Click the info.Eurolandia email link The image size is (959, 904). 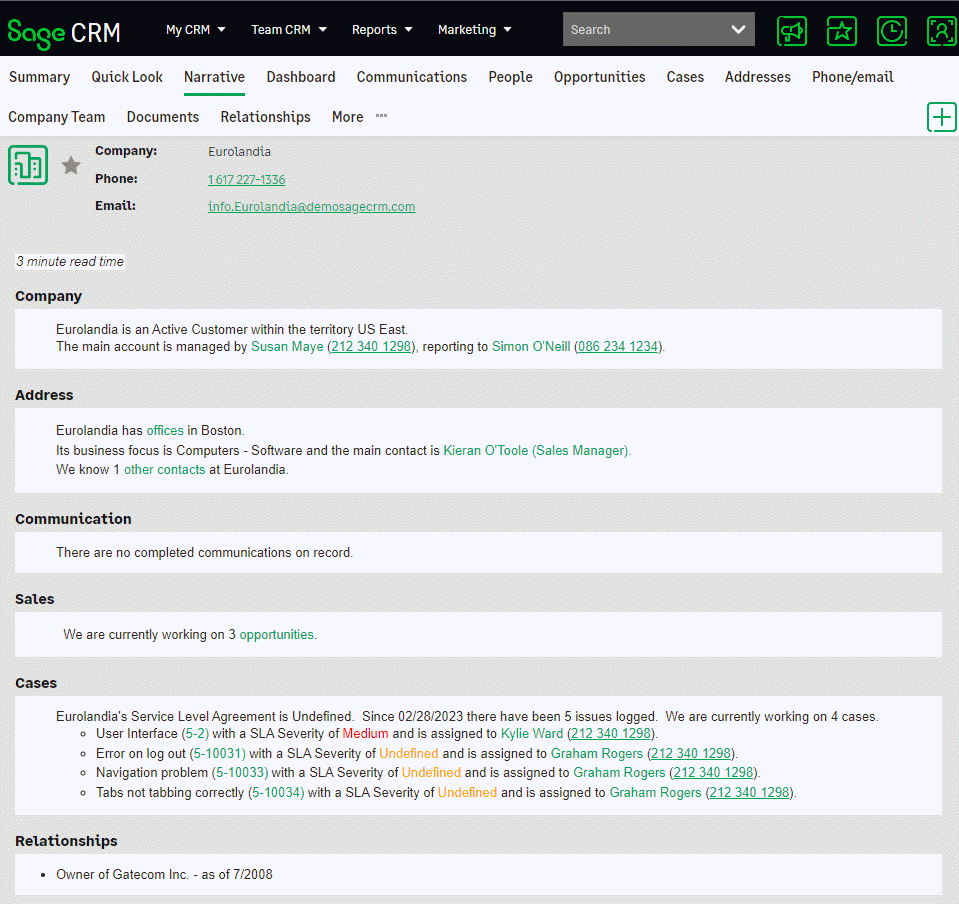[311, 207]
